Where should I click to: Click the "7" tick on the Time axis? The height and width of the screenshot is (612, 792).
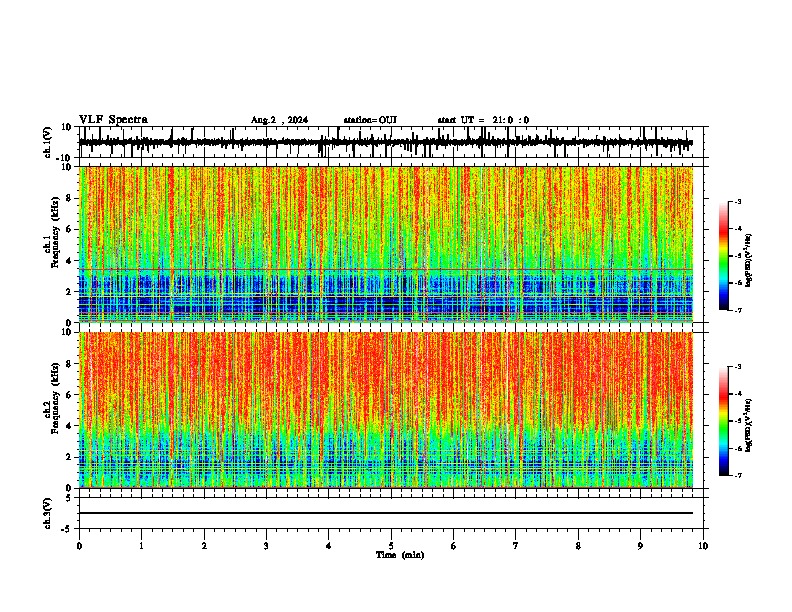pos(516,546)
